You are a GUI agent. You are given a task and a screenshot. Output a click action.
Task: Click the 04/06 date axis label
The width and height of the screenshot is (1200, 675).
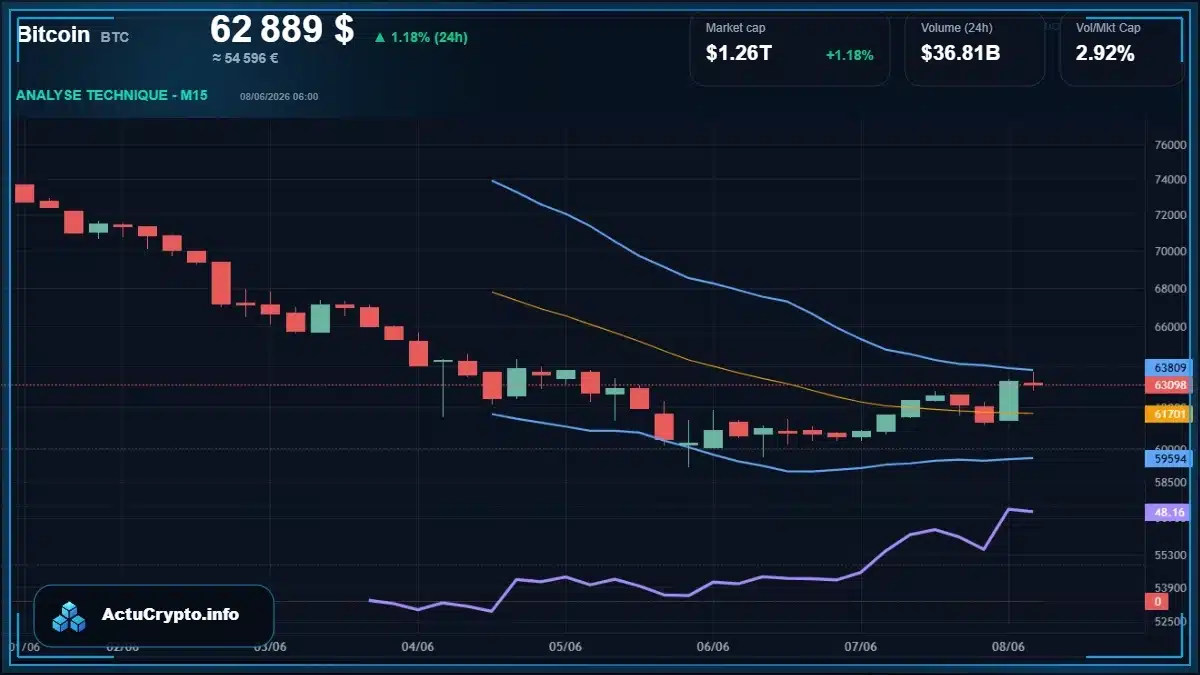pyautogui.click(x=417, y=647)
